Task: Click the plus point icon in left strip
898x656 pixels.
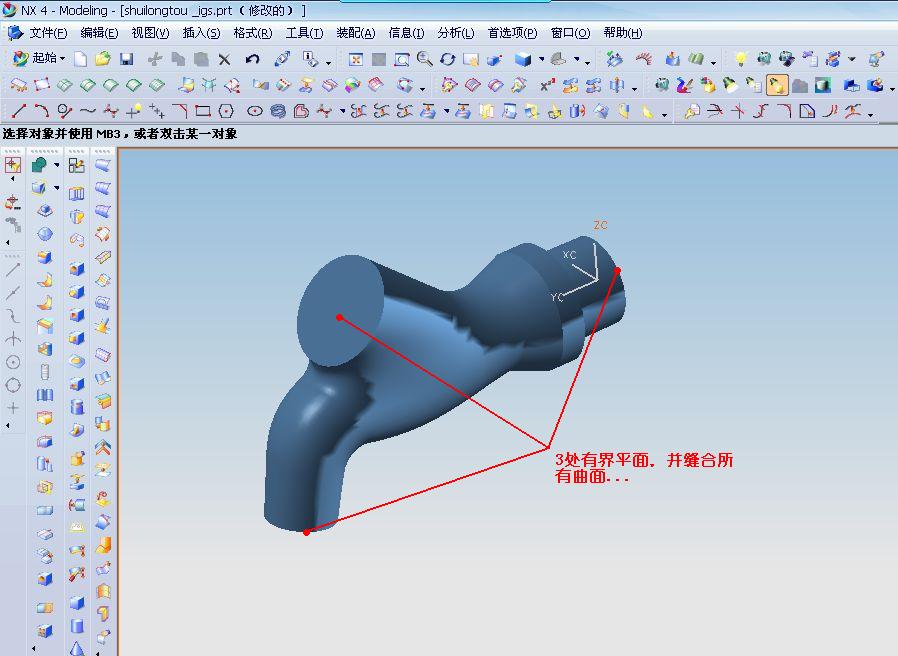Action: coord(13,408)
